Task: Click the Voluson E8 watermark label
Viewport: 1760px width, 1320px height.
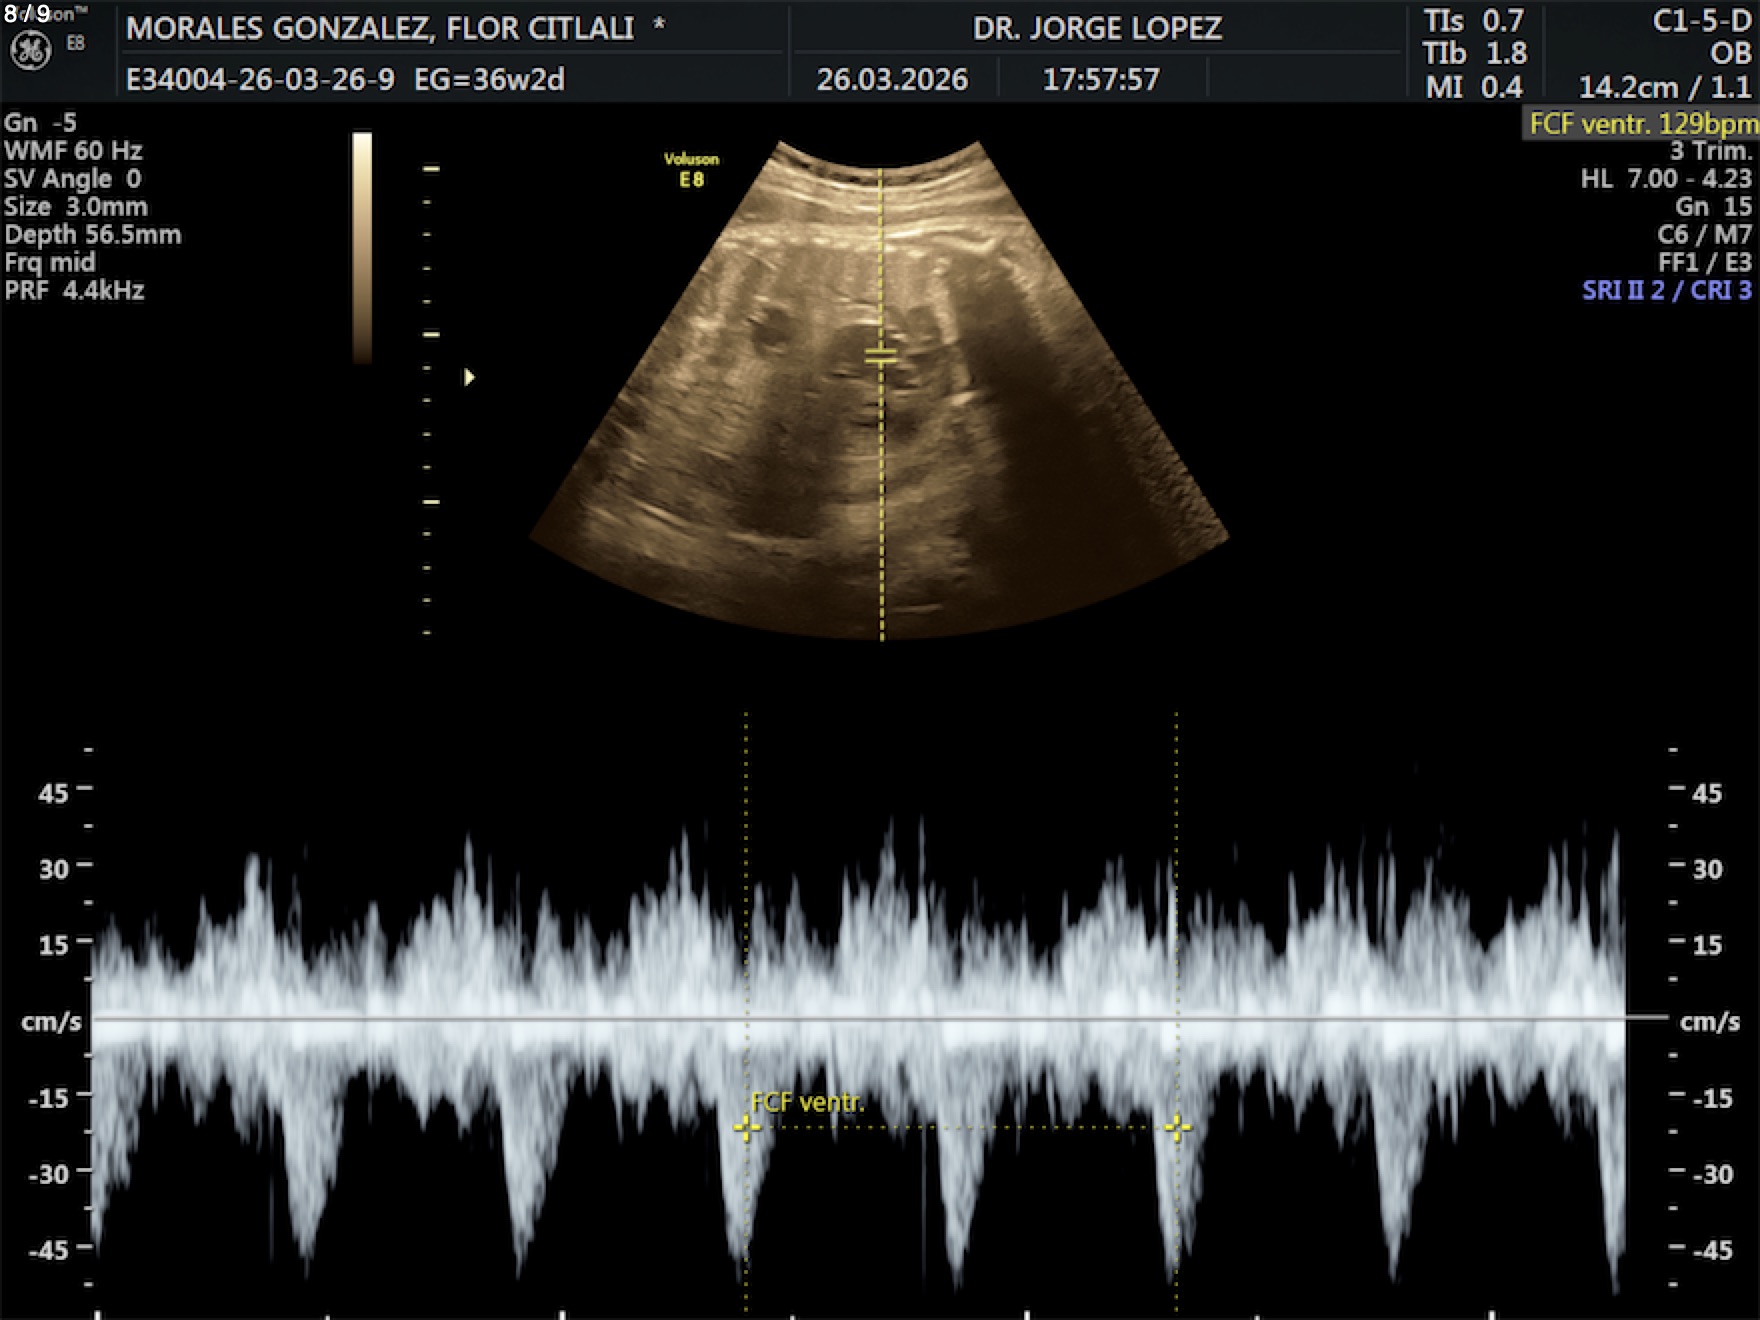Action: [x=691, y=169]
